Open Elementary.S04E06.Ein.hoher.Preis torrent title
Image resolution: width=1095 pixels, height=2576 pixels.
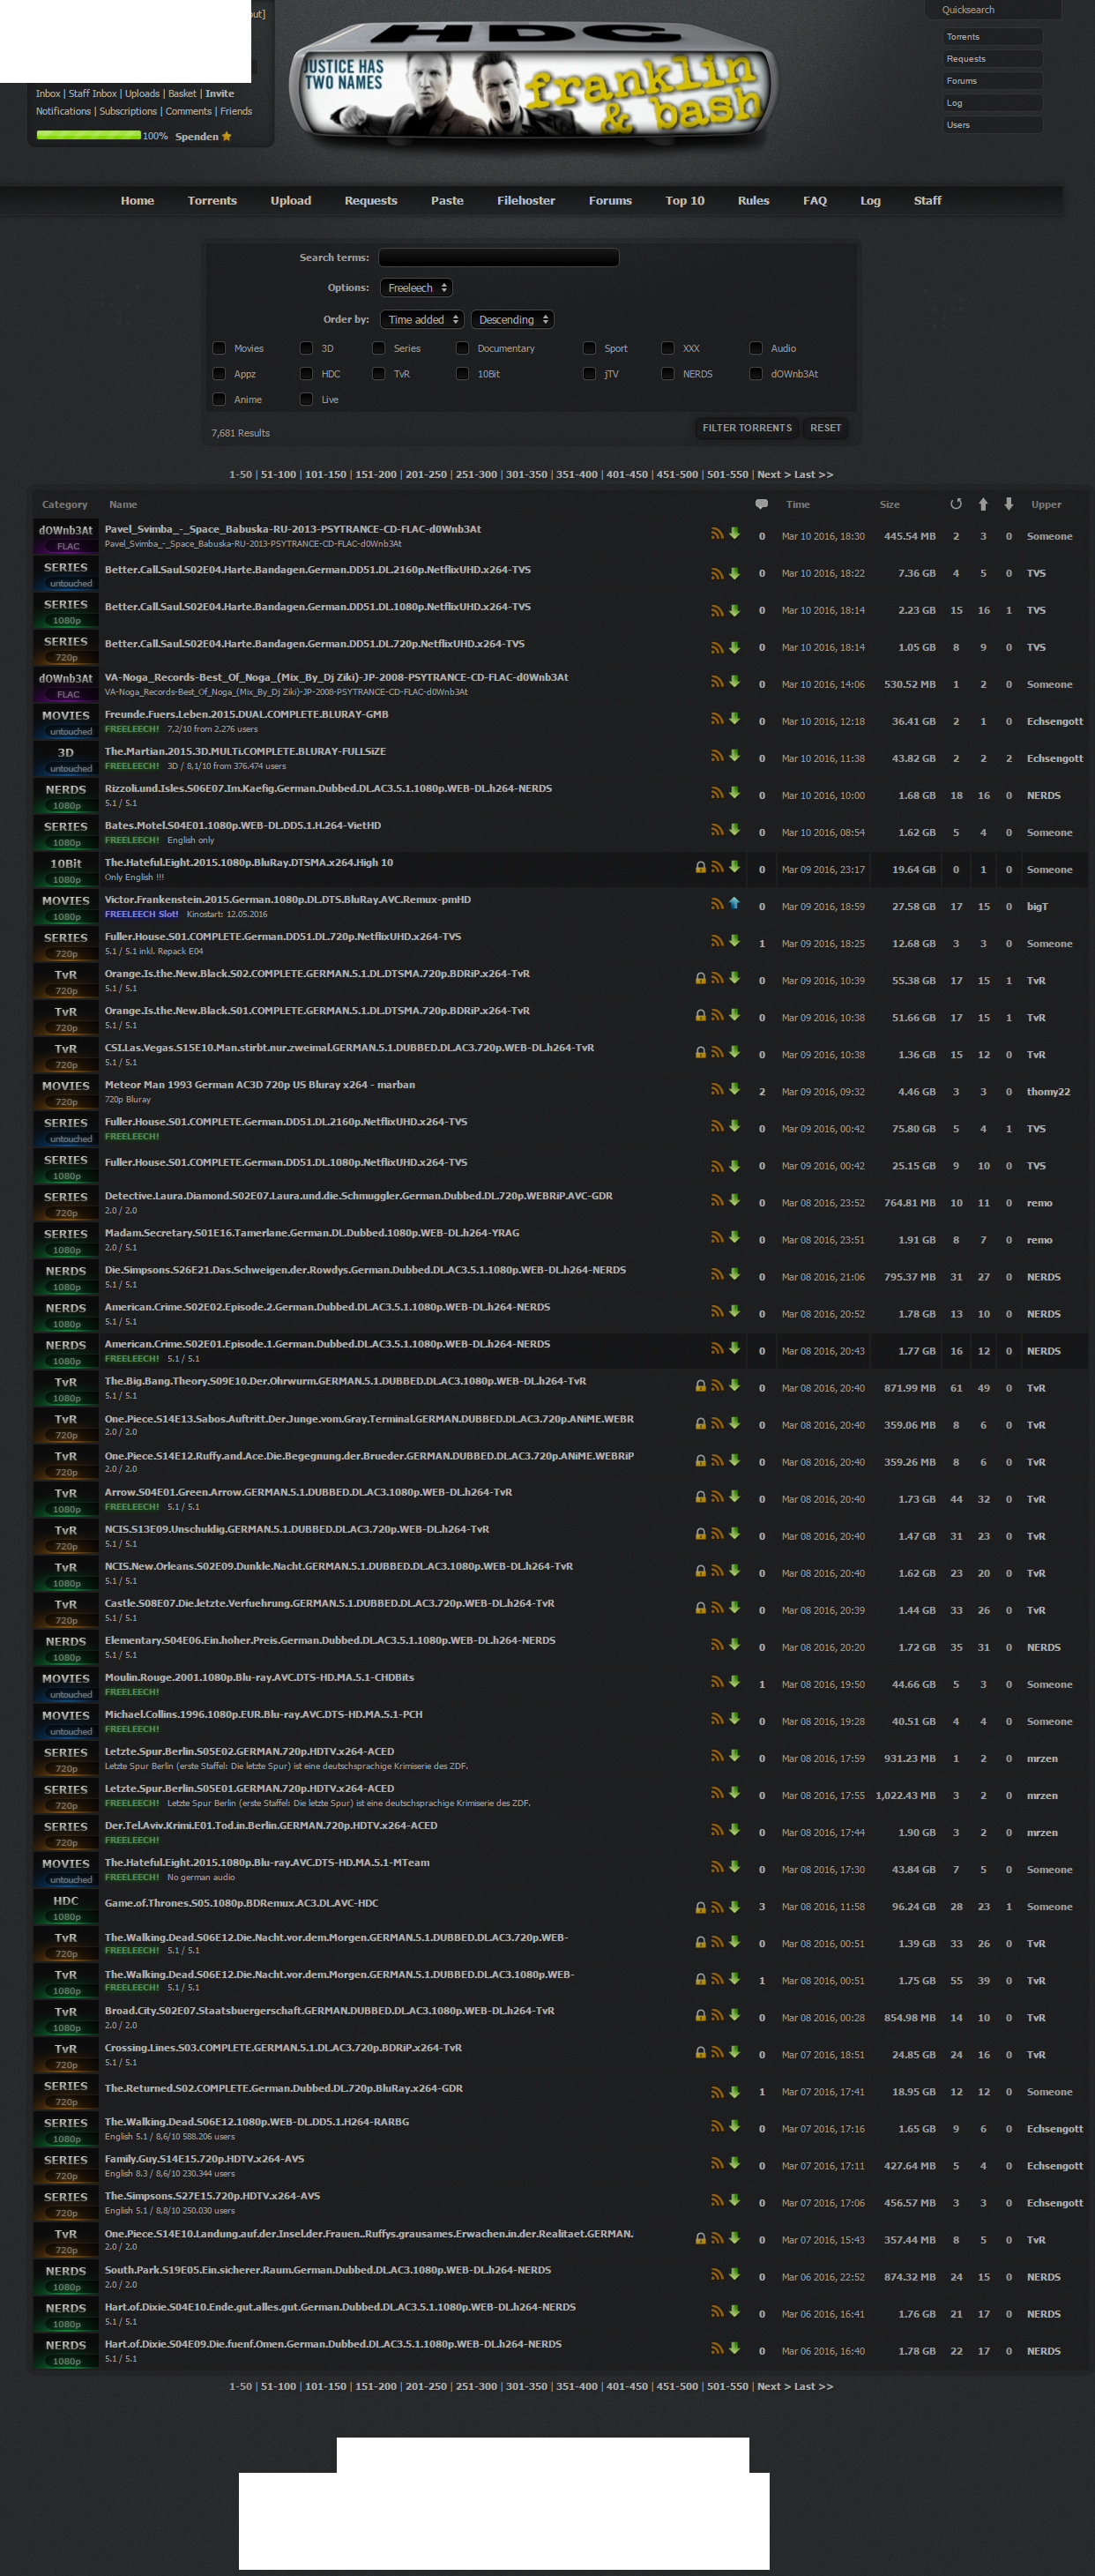pos(330,1641)
